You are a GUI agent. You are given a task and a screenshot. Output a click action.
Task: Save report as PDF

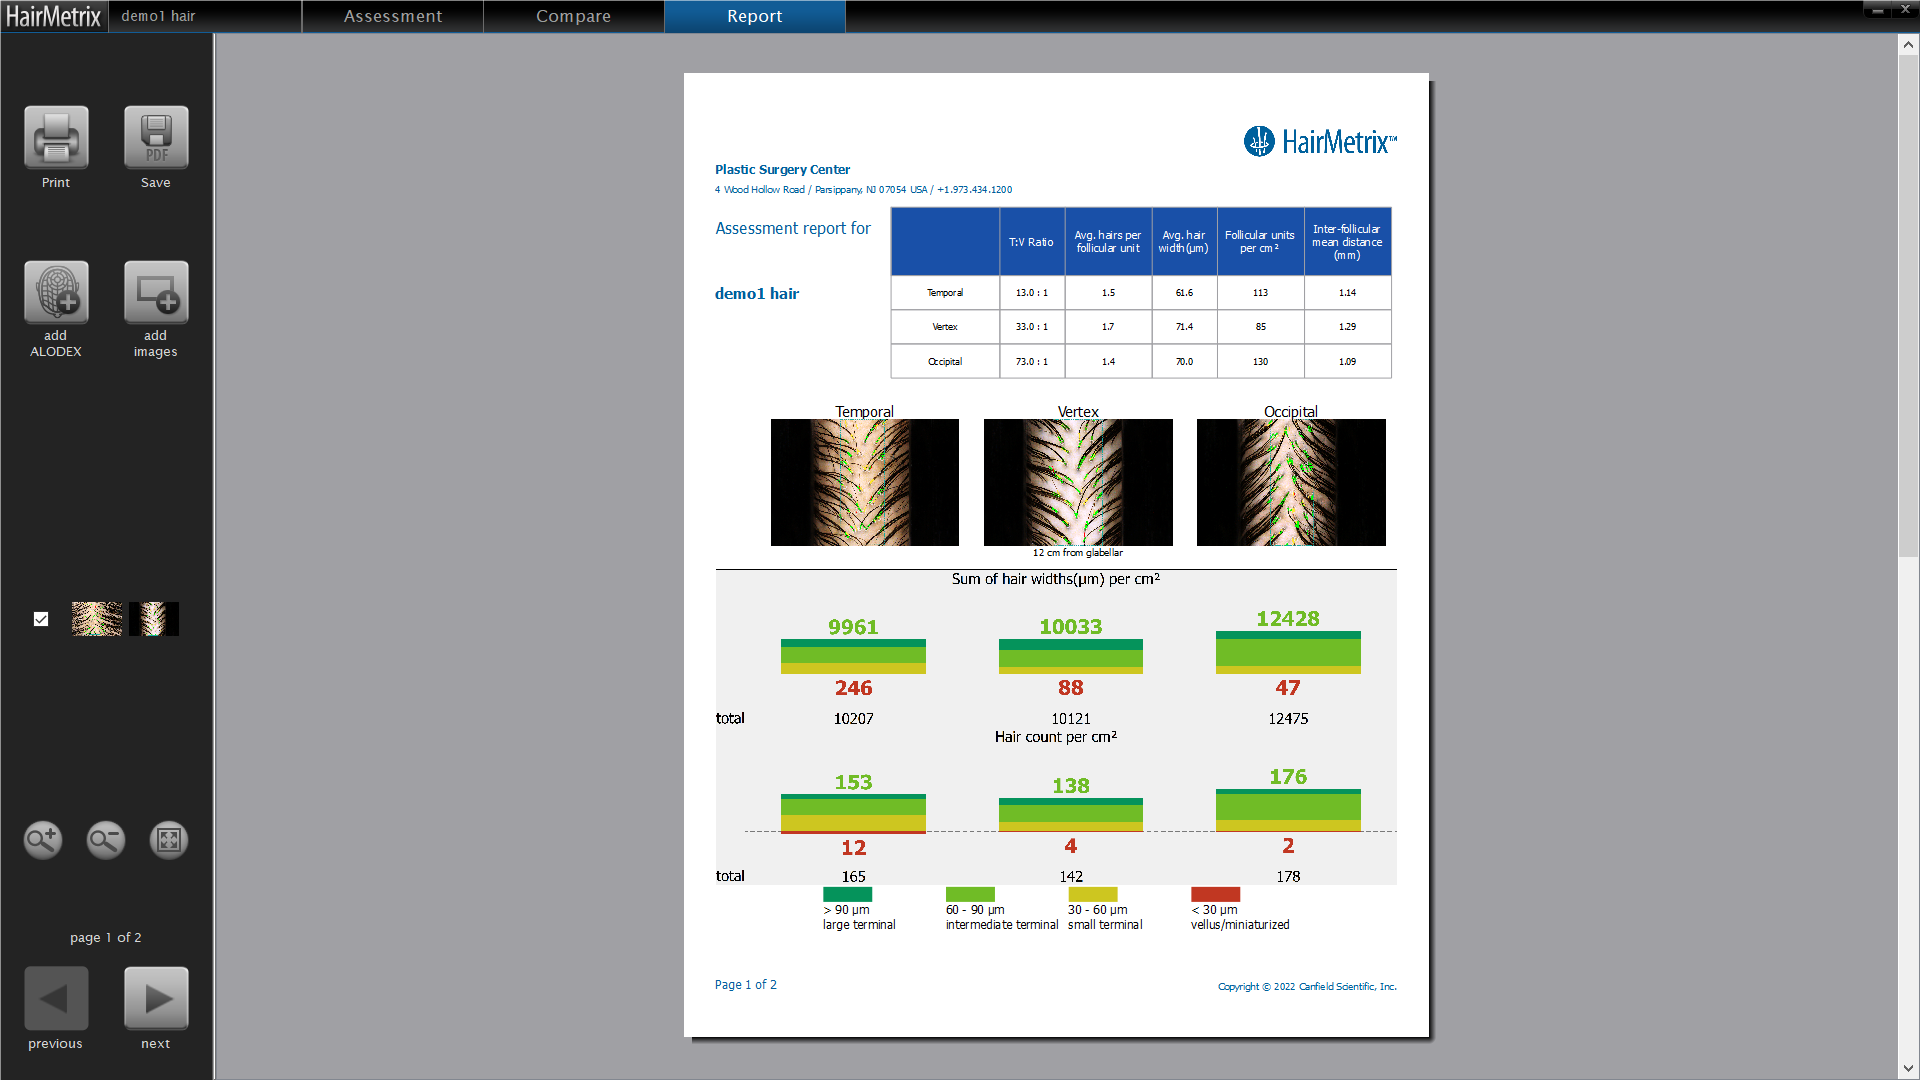coord(156,138)
